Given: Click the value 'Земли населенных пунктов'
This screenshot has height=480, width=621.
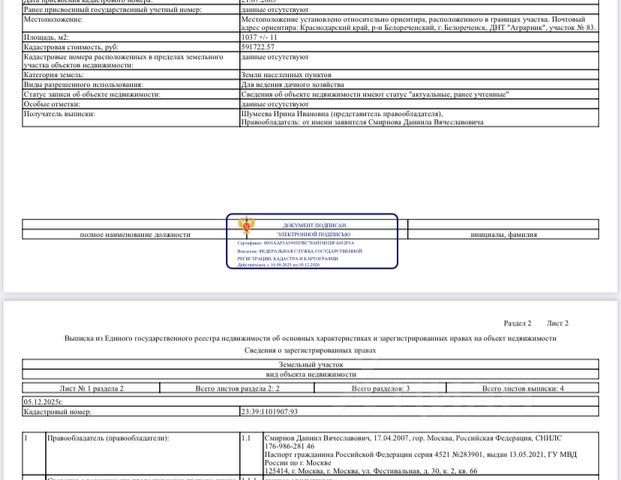Looking at the screenshot, I should 286,75.
